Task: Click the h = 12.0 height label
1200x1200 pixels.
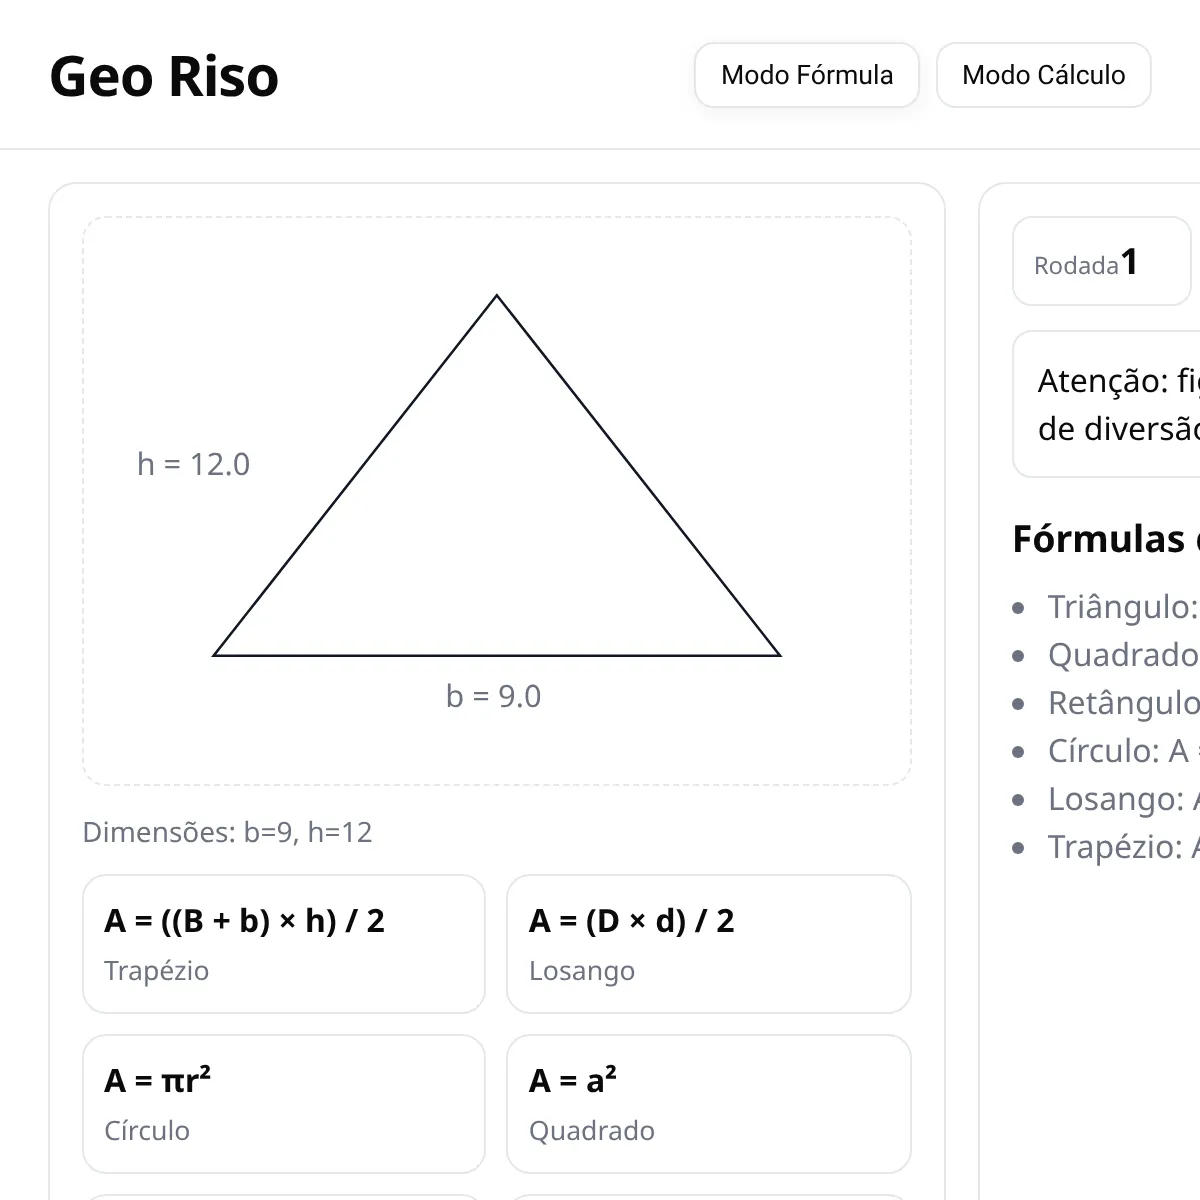Action: 193,464
